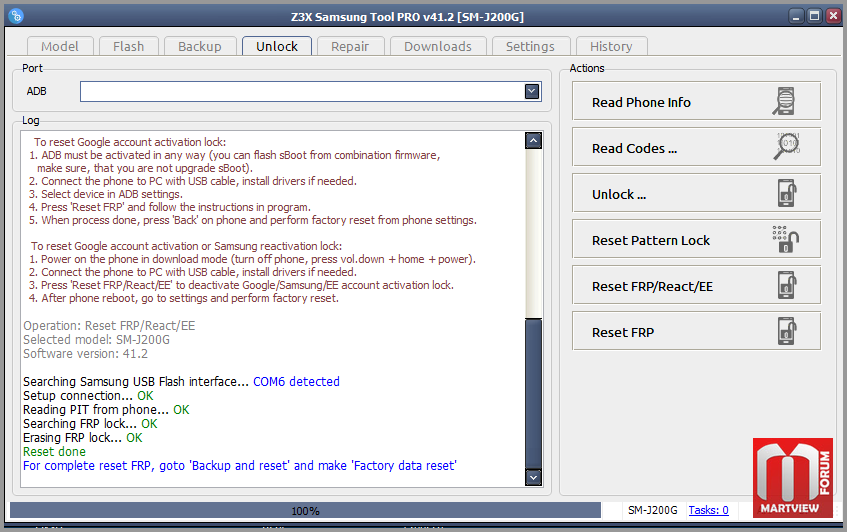The image size is (847, 532).
Task: Close the Z3X Samsung Tool window
Action: tap(833, 16)
